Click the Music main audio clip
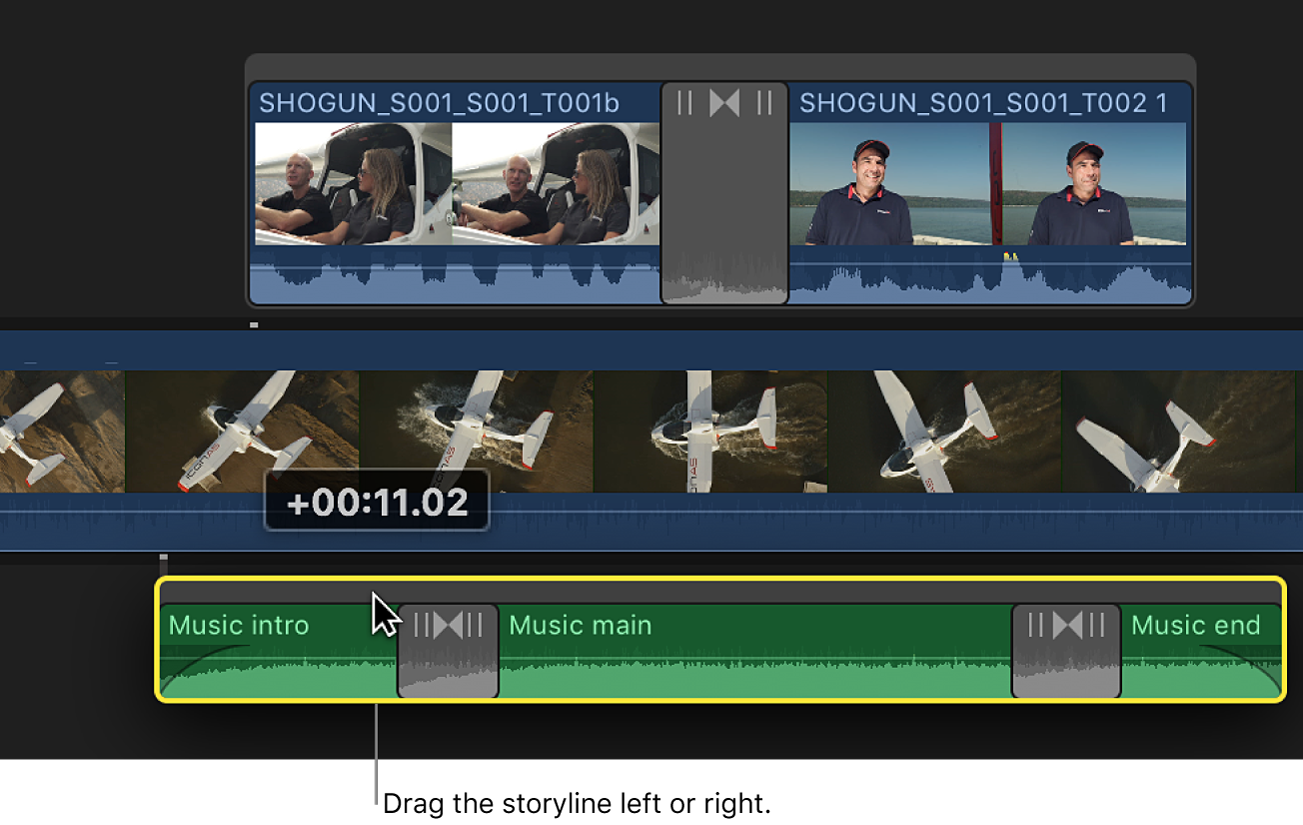Screen dimensions: 1303x825 (755, 651)
